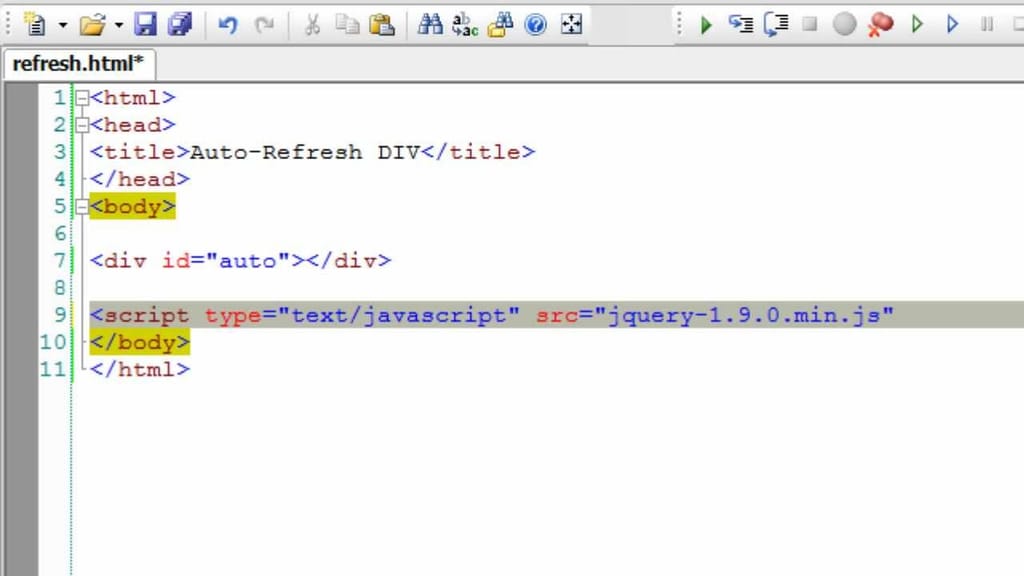Screen dimensions: 1024x576
Task: Switch to the refresh.html tab
Action: 78,64
